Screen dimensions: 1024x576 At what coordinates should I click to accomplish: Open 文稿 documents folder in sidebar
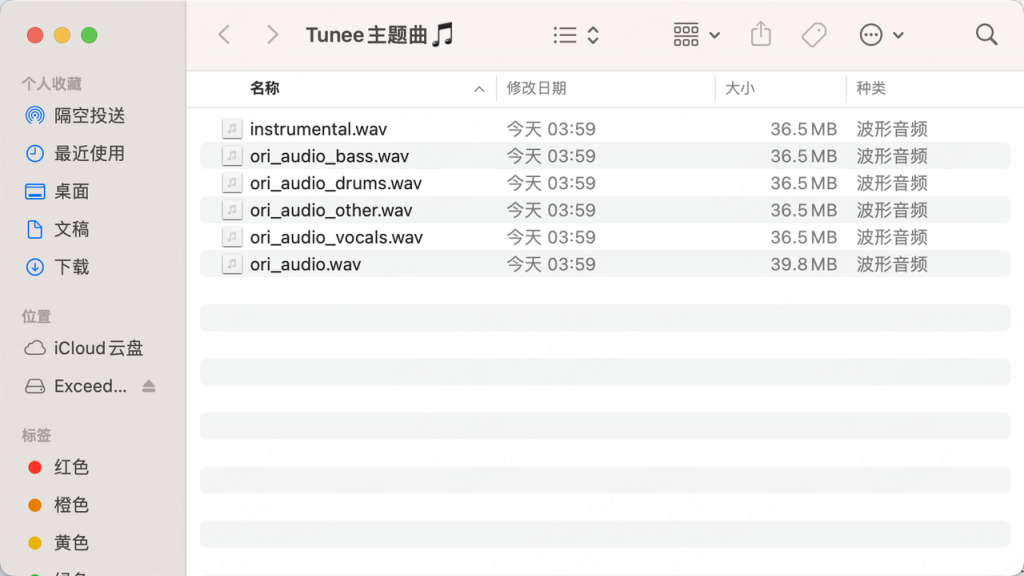click(x=71, y=229)
